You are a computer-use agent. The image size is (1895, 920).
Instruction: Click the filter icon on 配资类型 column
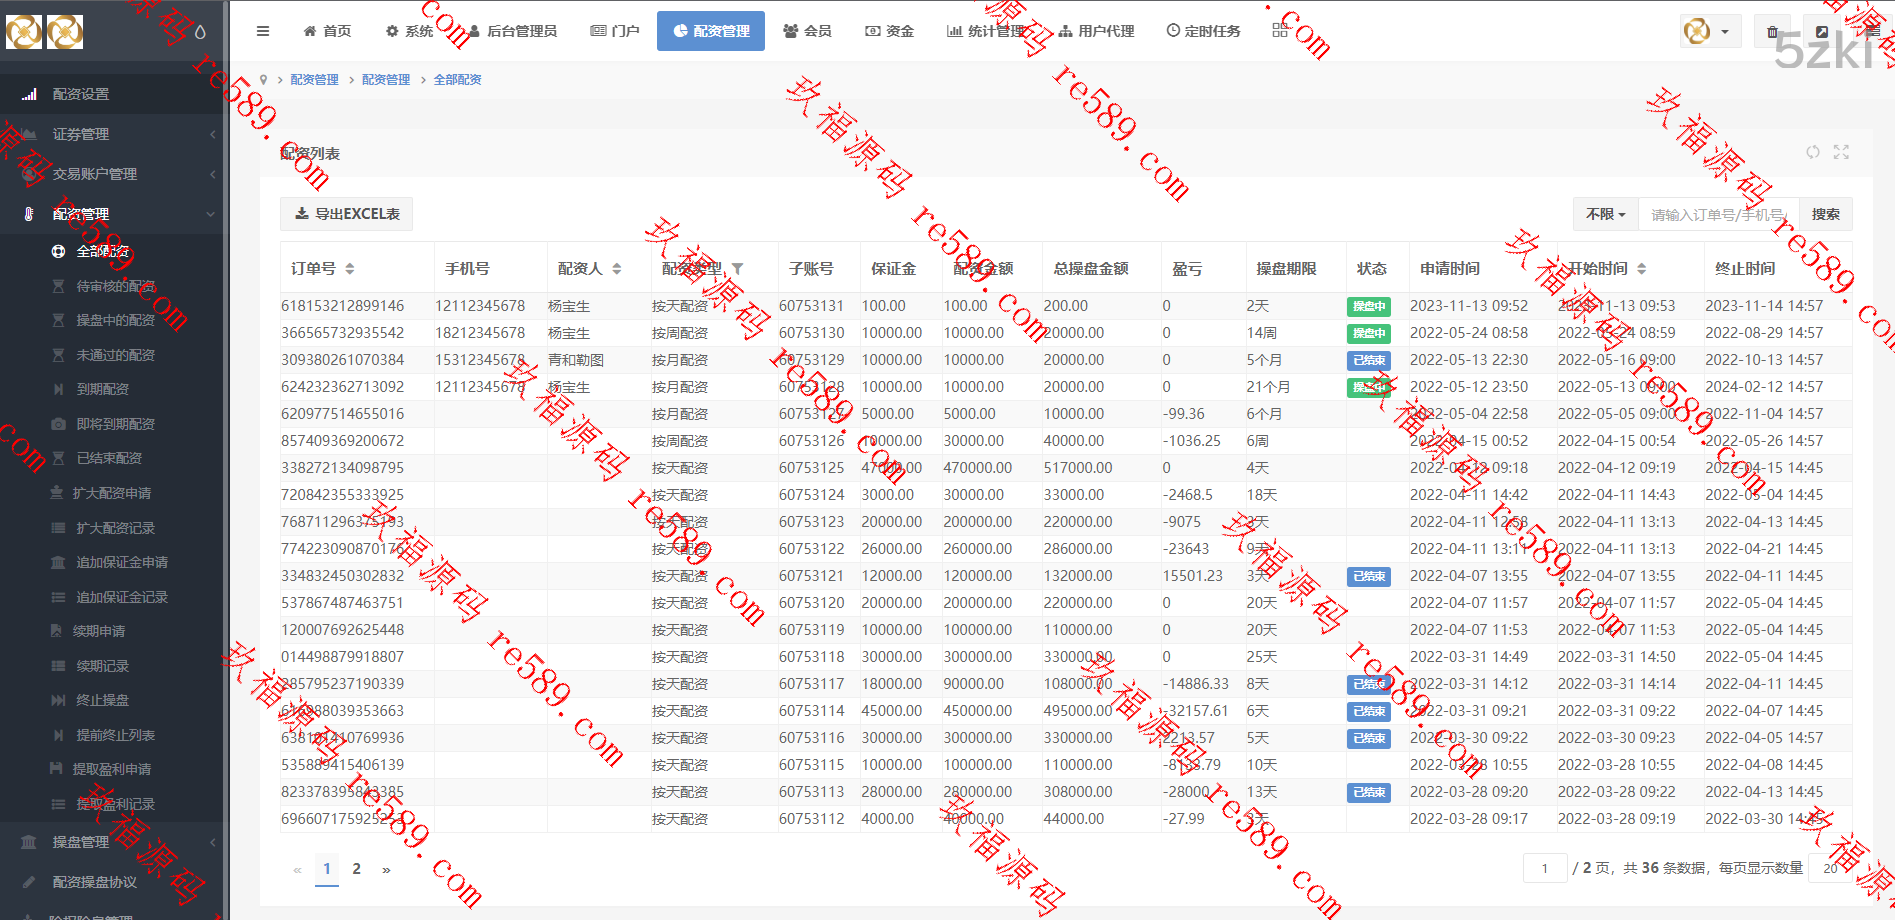tap(737, 269)
